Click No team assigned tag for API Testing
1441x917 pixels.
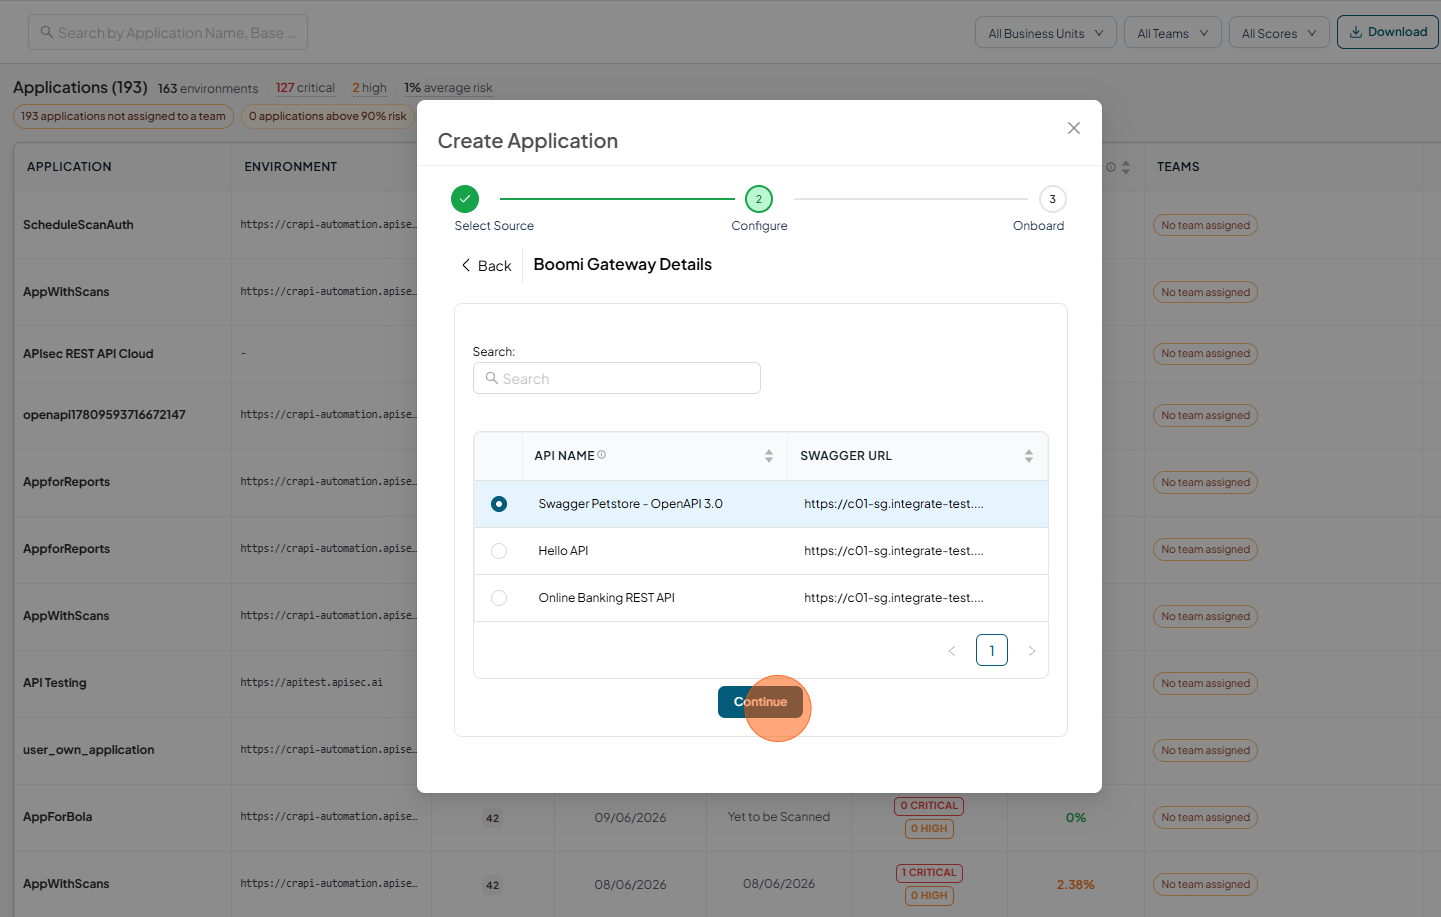click(1205, 684)
